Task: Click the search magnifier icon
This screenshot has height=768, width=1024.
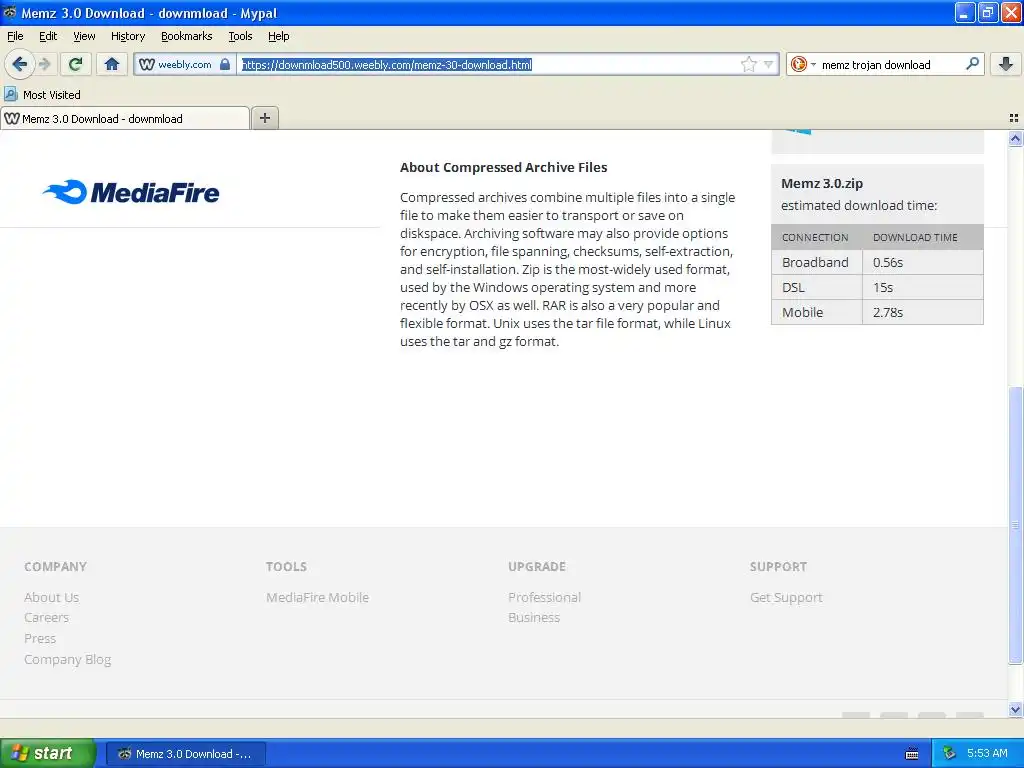Action: tap(972, 64)
